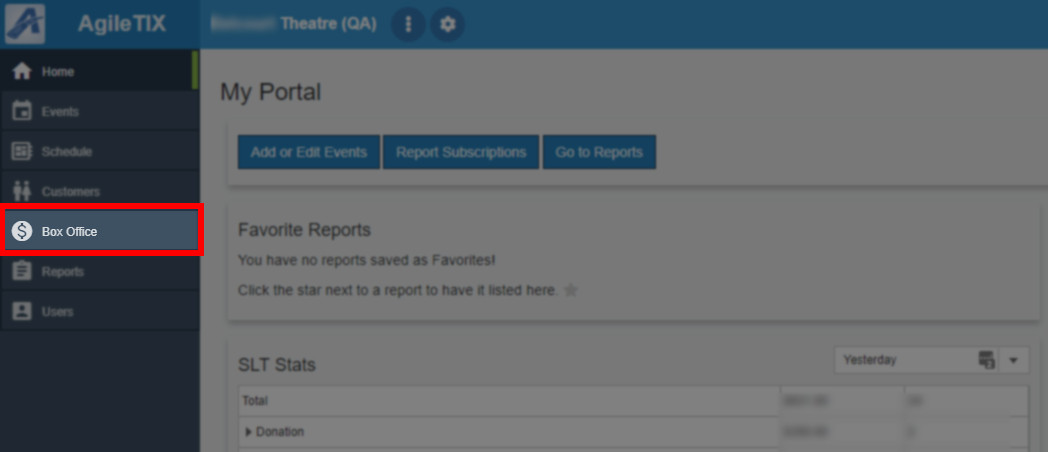Click Report Subscriptions button
1048x452 pixels.
click(x=461, y=152)
